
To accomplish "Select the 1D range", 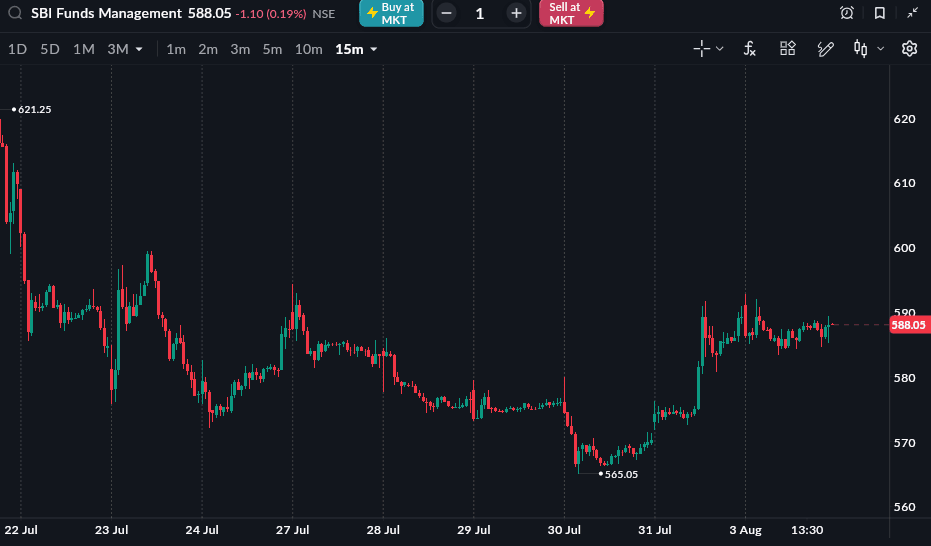I will (x=17, y=49).
